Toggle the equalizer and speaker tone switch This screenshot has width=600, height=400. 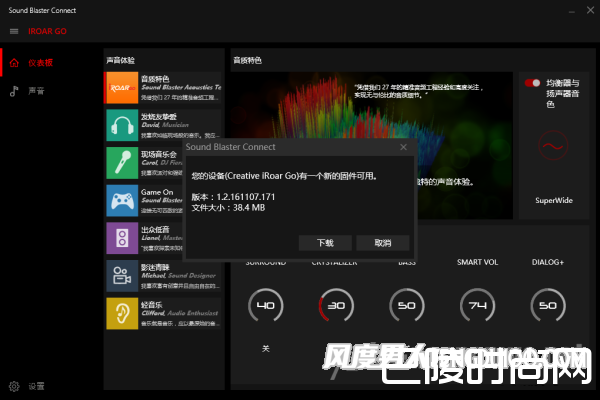pos(532,83)
